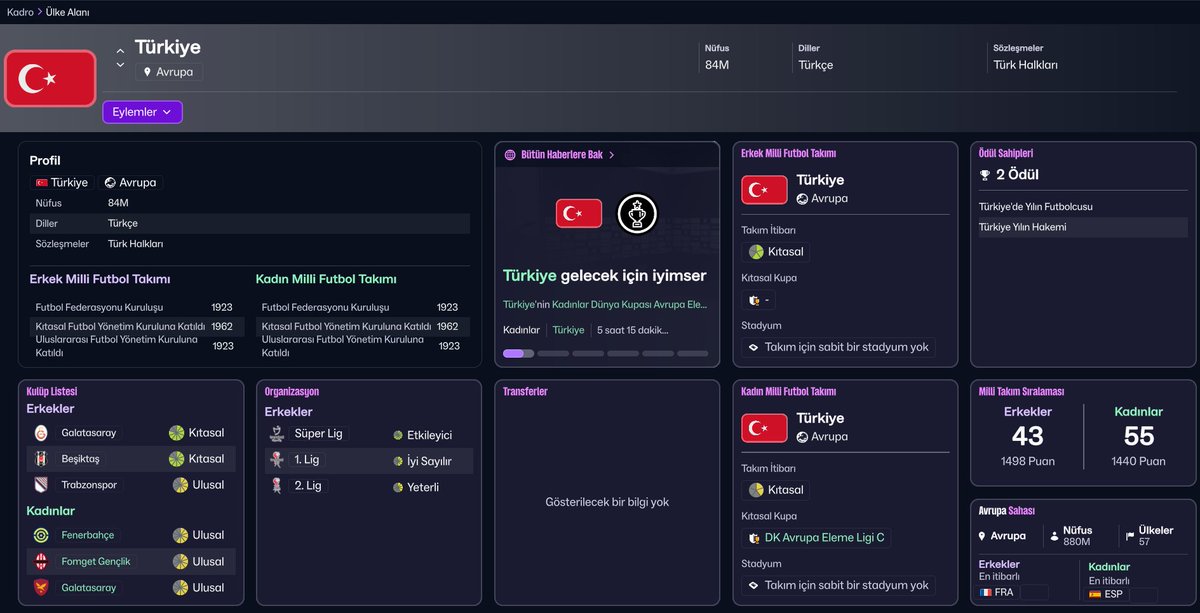Click the Beşiktaş club crest
1200x613 pixels.
click(x=41, y=459)
